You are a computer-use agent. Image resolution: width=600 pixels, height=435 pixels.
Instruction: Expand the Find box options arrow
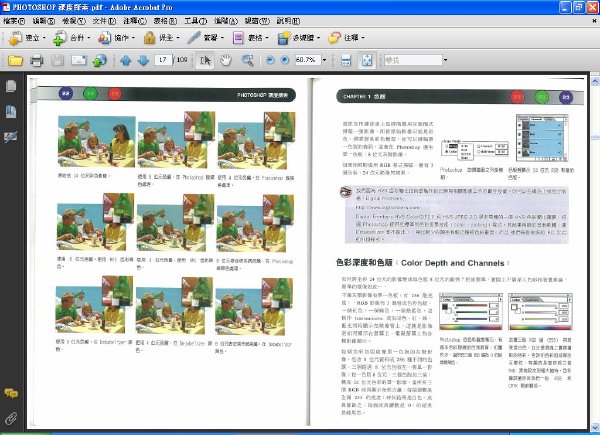pos(445,60)
